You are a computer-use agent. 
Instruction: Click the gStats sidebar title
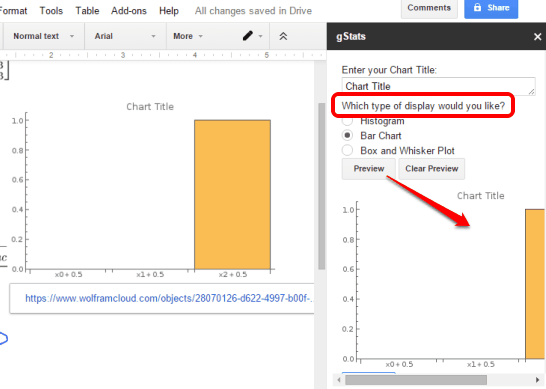351,37
